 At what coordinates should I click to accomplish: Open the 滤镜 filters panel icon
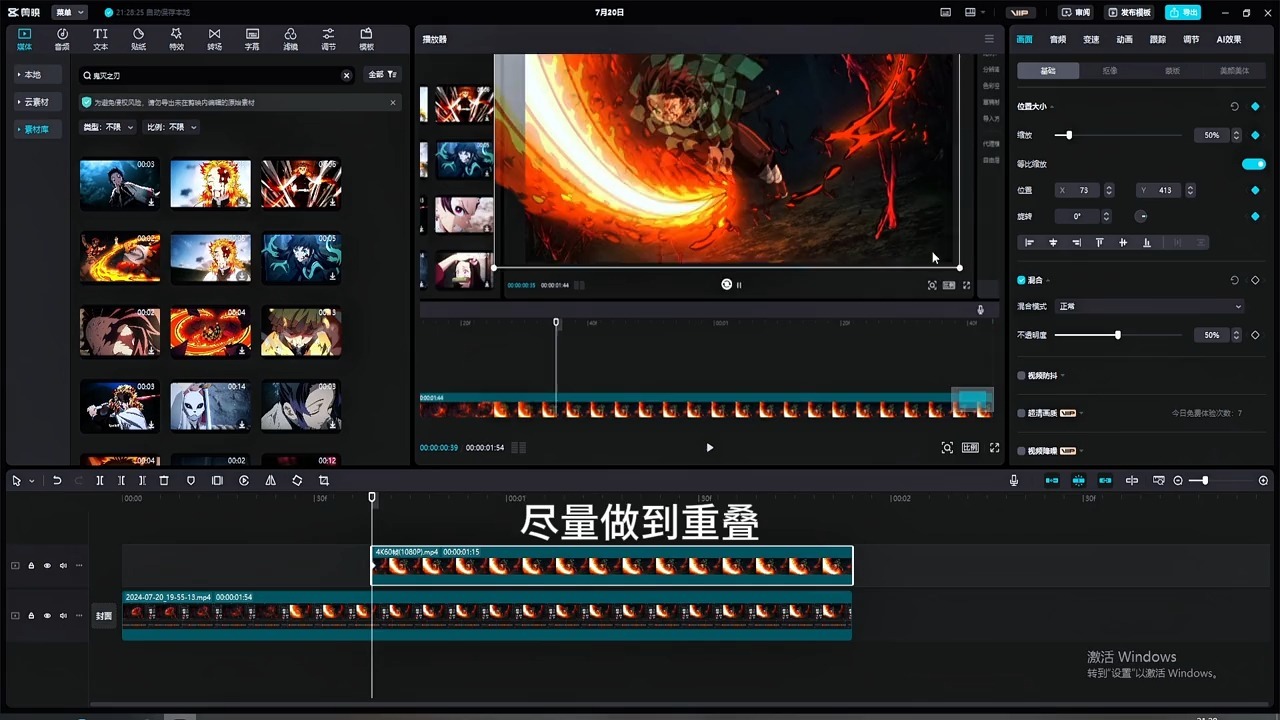290,39
